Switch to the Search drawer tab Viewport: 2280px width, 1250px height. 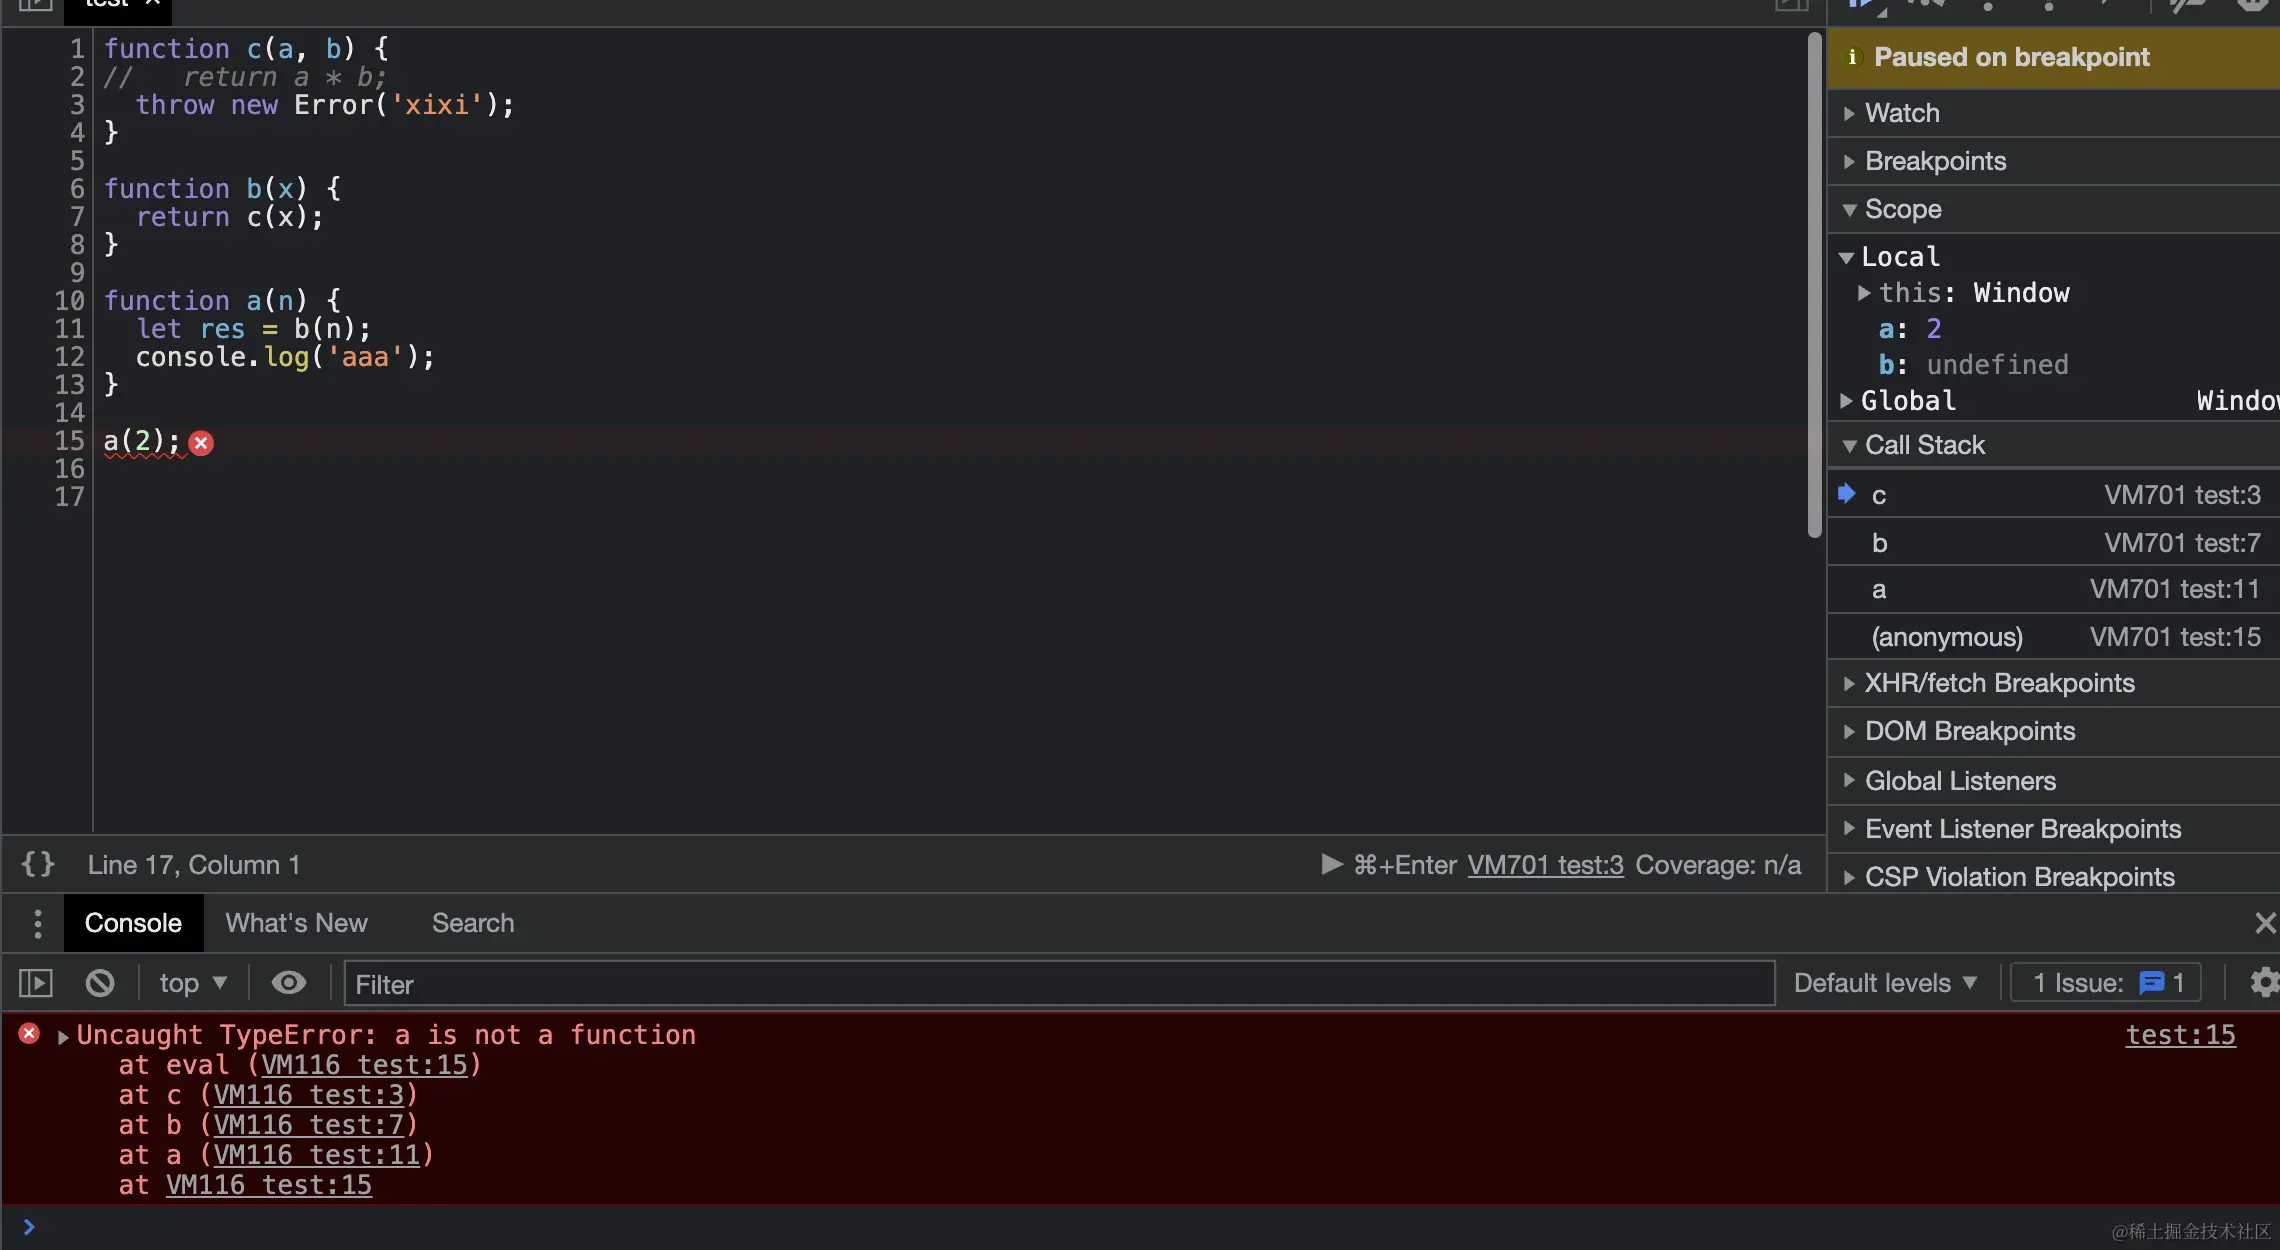pyautogui.click(x=472, y=923)
